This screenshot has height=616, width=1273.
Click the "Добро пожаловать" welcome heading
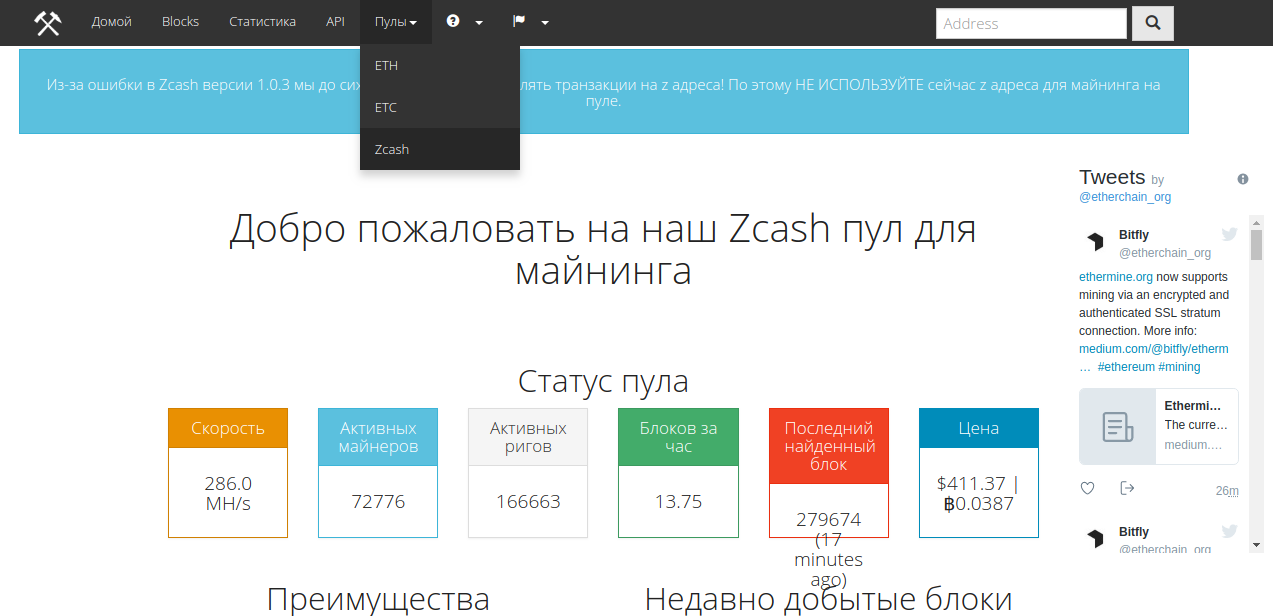(x=603, y=250)
